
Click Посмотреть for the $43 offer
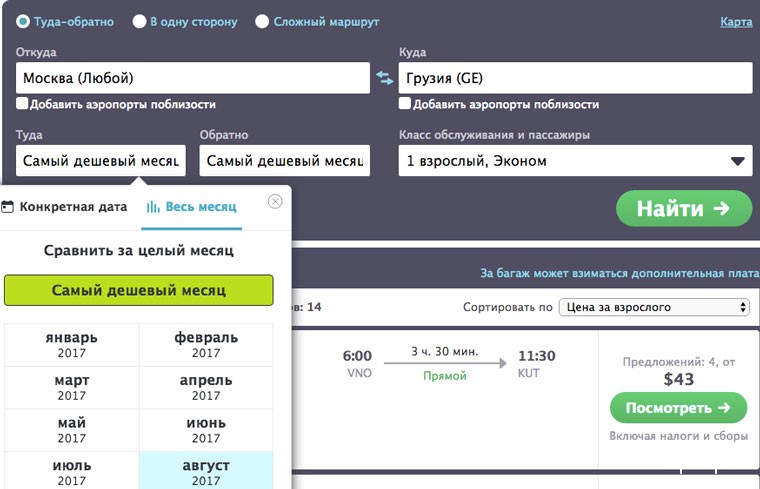pos(678,408)
